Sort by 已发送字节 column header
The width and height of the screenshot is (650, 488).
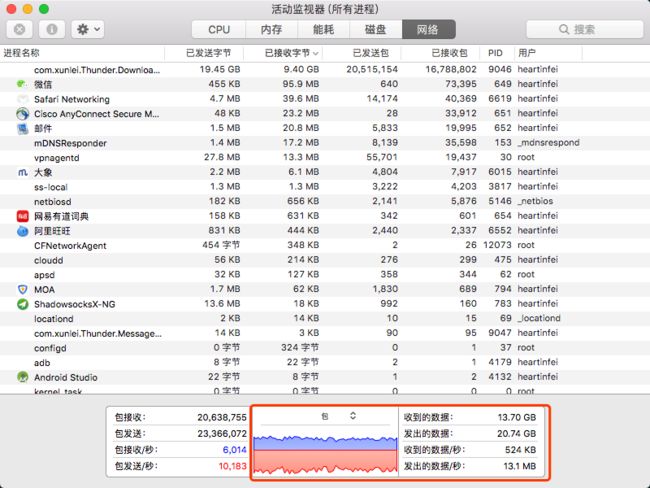click(204, 53)
